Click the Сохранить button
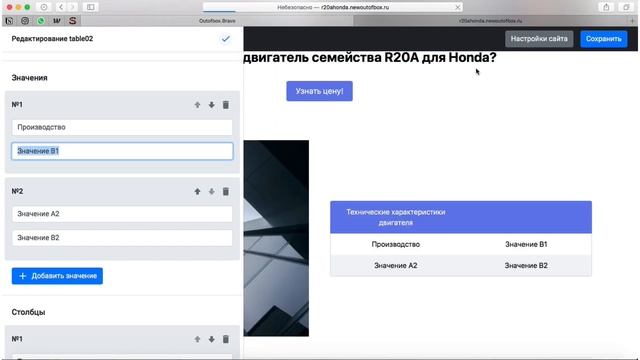This screenshot has width=640, height=360. tap(604, 39)
